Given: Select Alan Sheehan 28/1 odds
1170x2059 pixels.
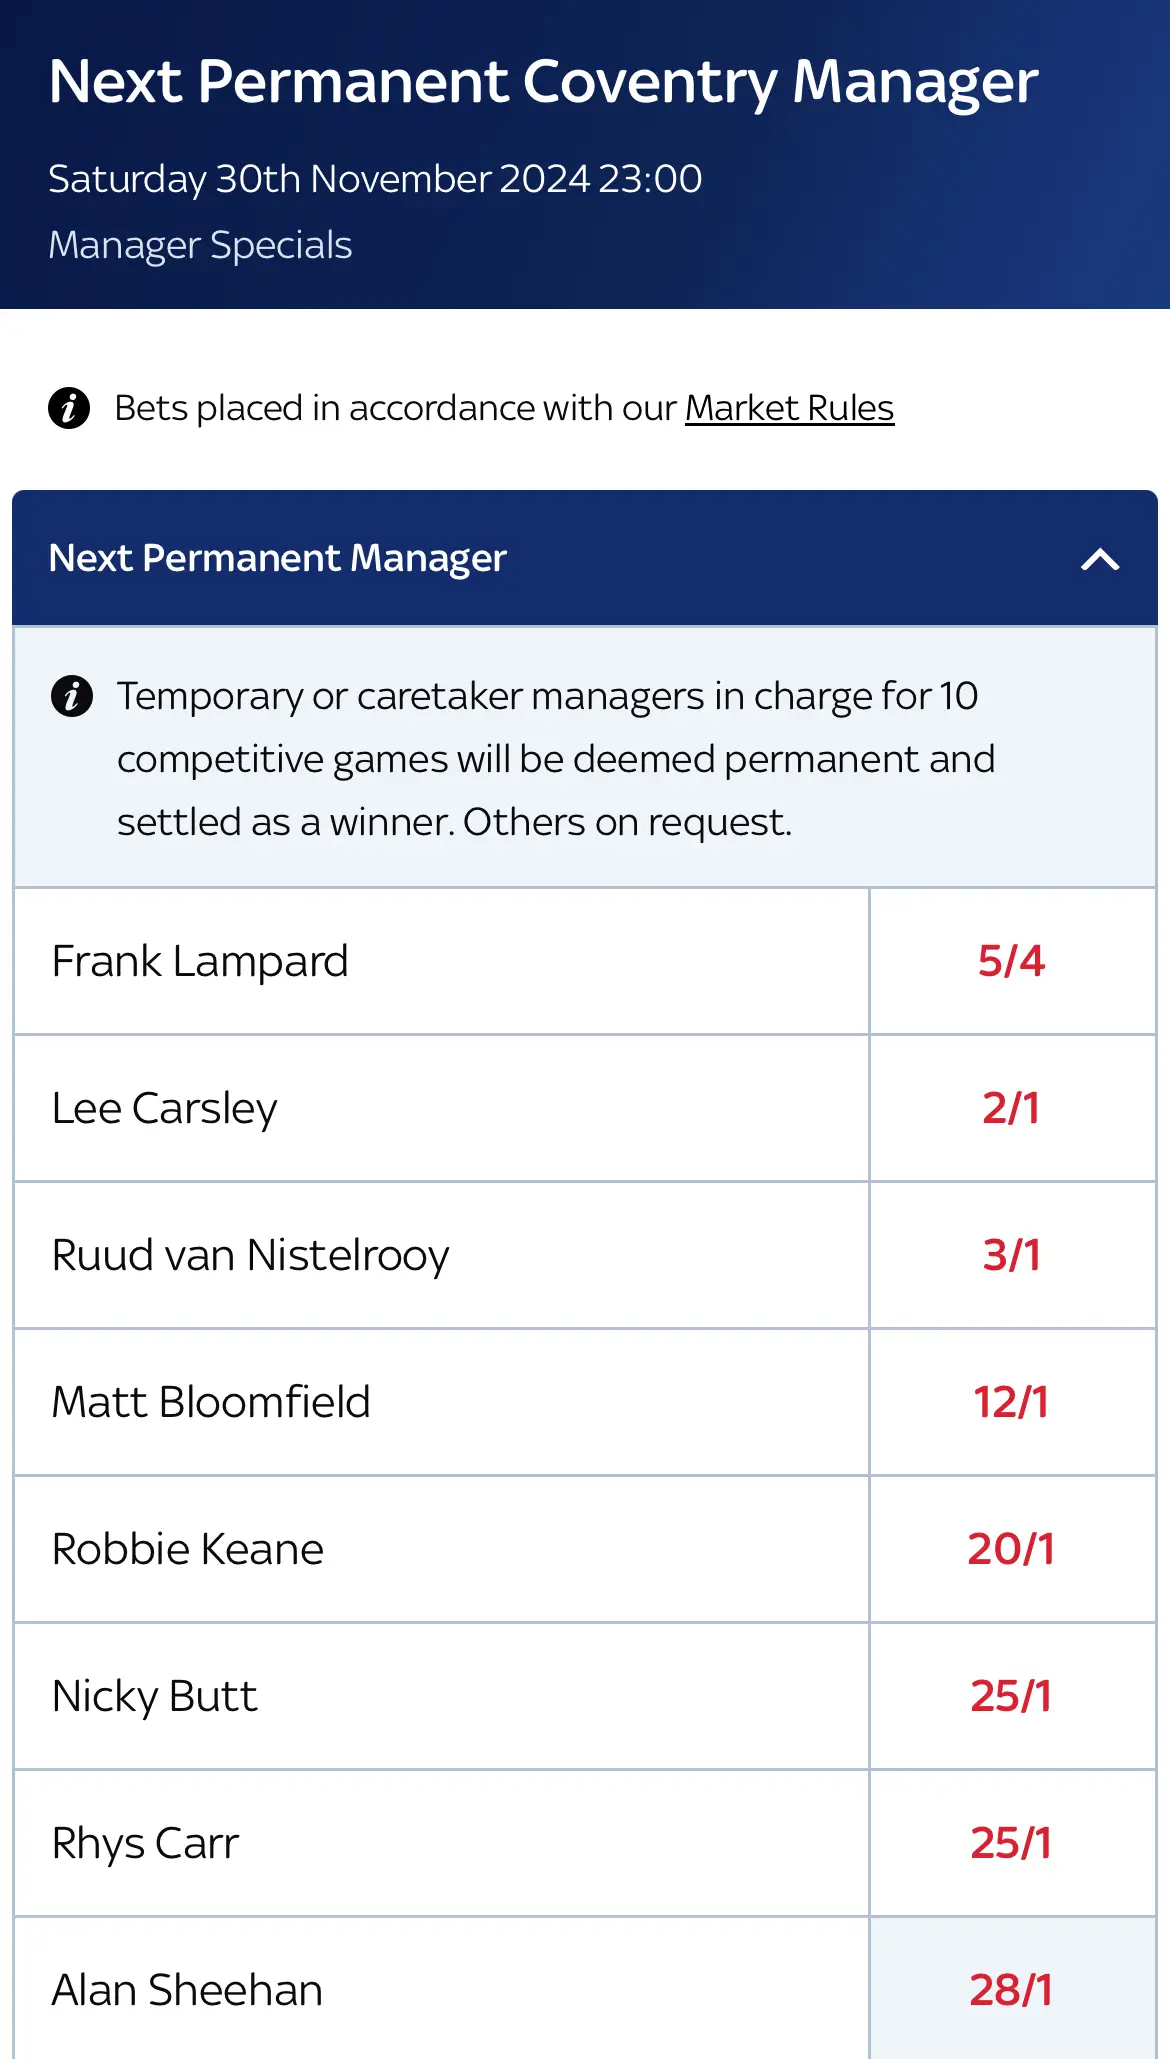Looking at the screenshot, I should pyautogui.click(x=1012, y=1990).
